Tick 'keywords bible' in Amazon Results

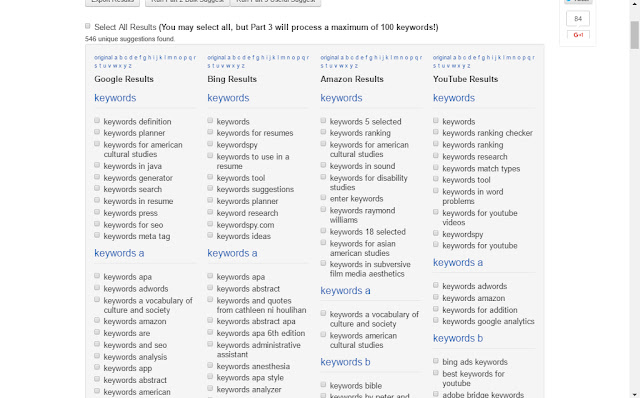(x=323, y=385)
